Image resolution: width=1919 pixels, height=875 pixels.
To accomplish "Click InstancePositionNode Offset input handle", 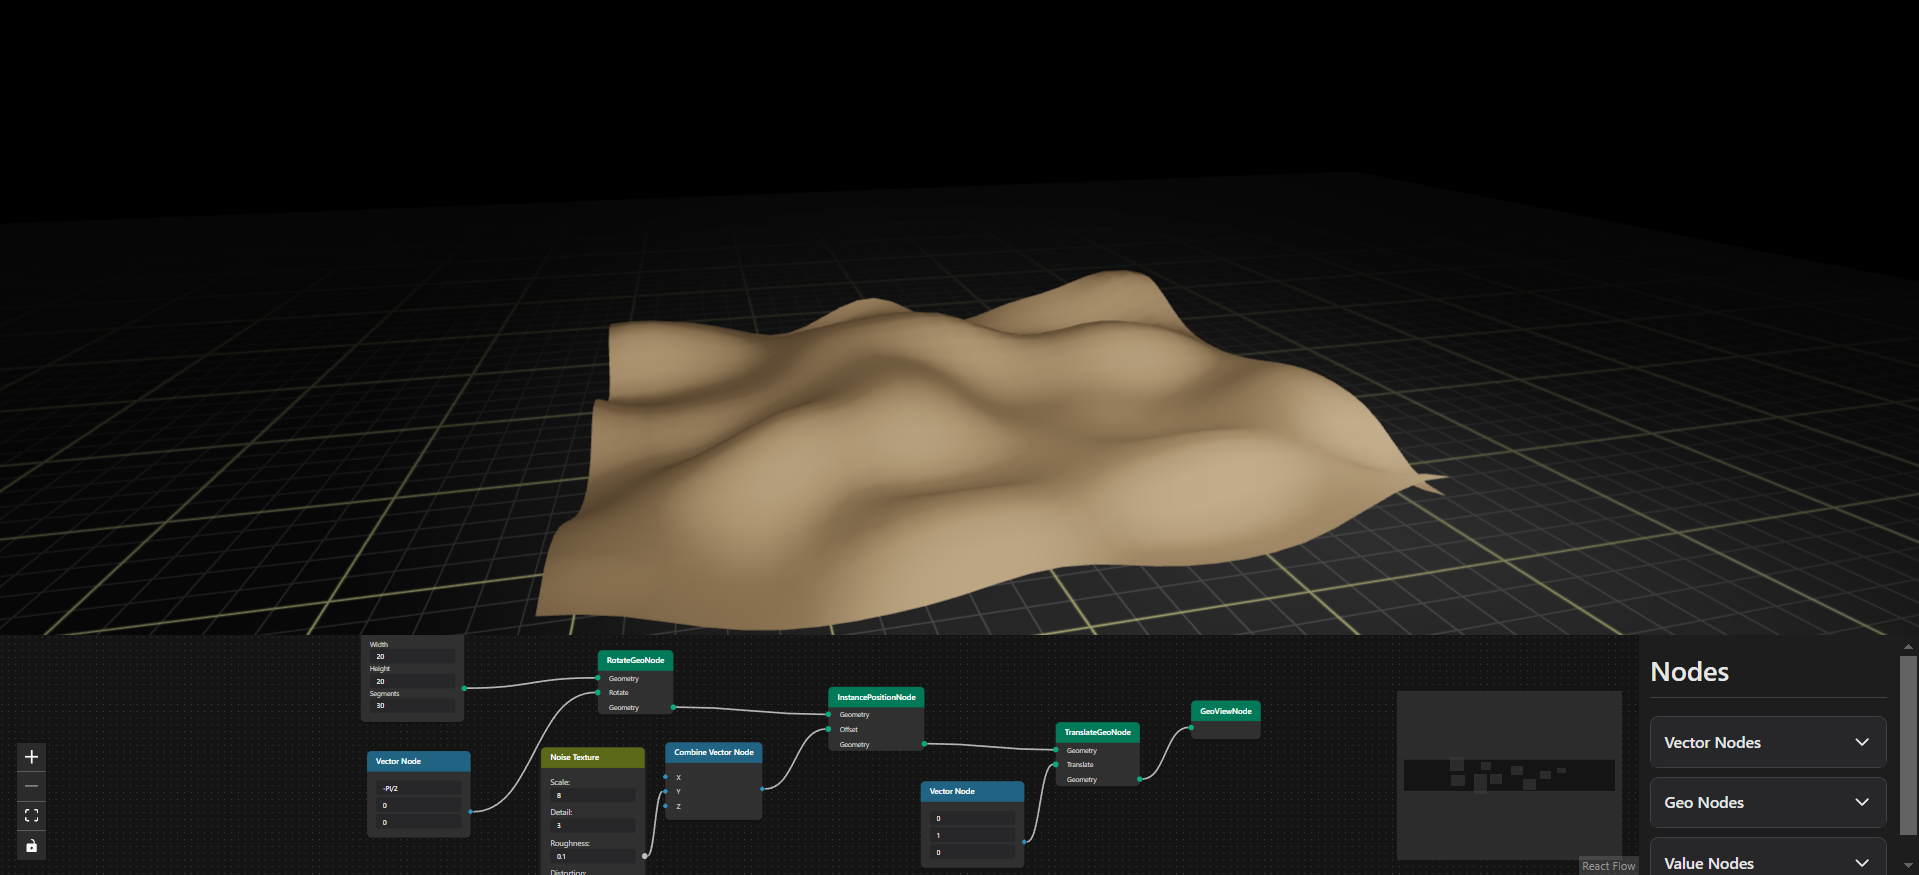I will click(x=829, y=729).
